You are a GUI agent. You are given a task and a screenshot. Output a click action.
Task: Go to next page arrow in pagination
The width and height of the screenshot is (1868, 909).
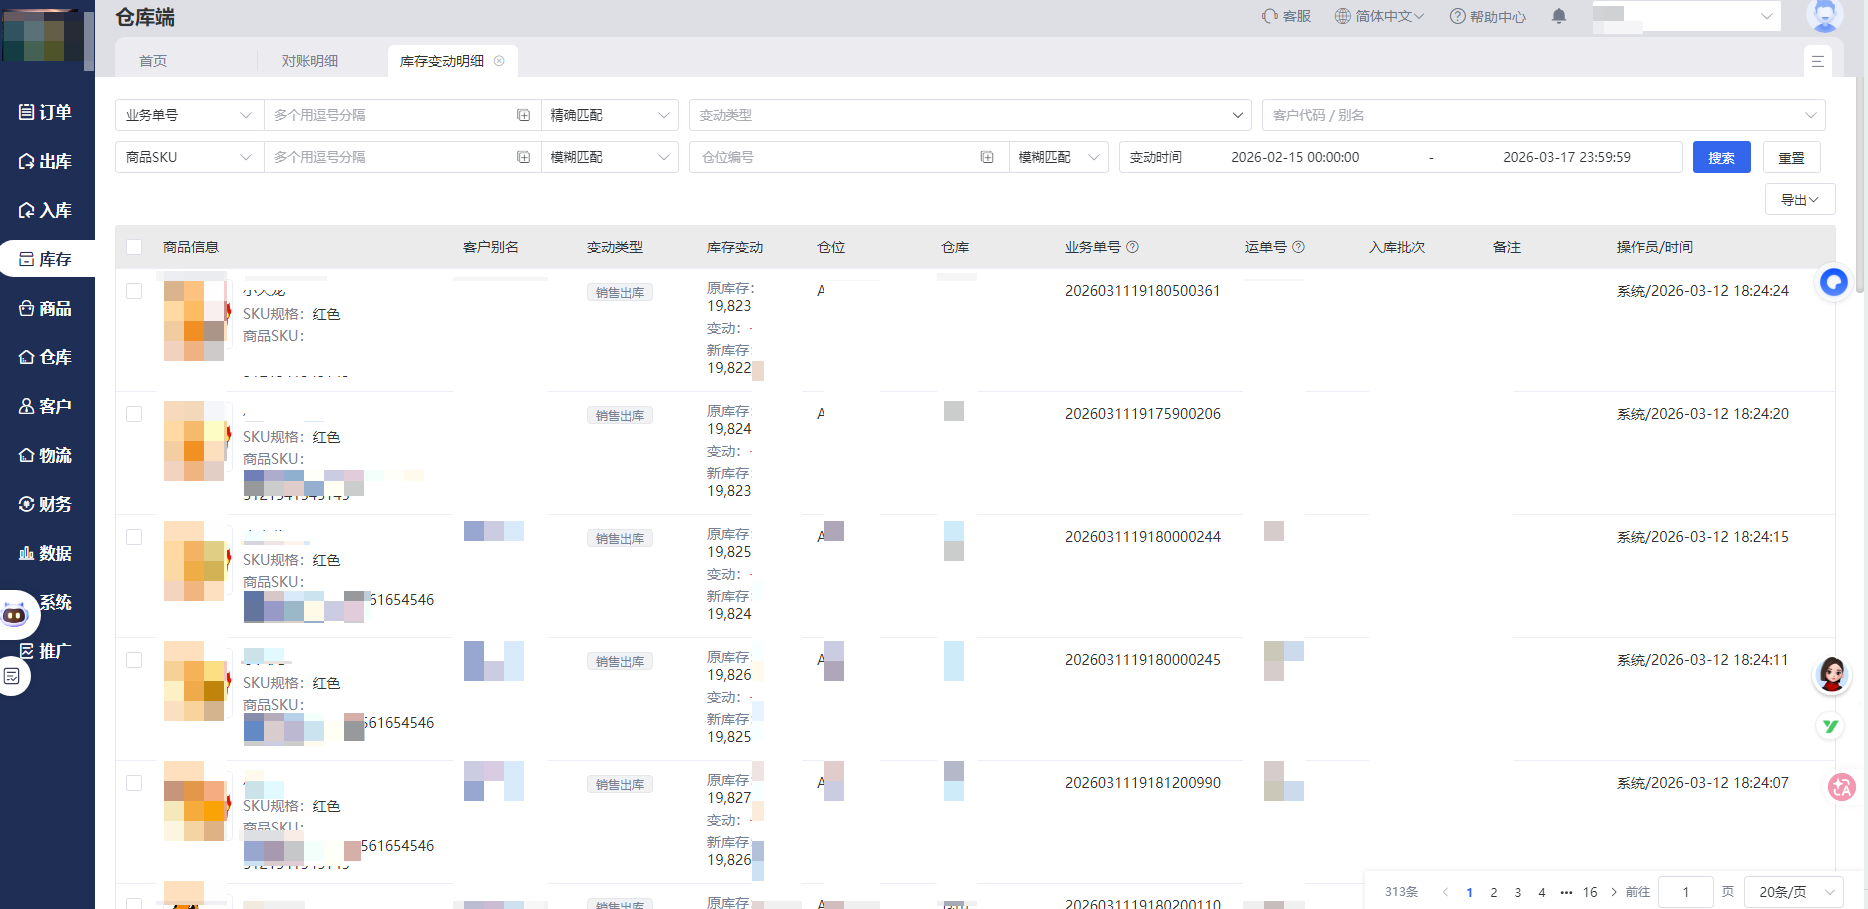(1613, 892)
